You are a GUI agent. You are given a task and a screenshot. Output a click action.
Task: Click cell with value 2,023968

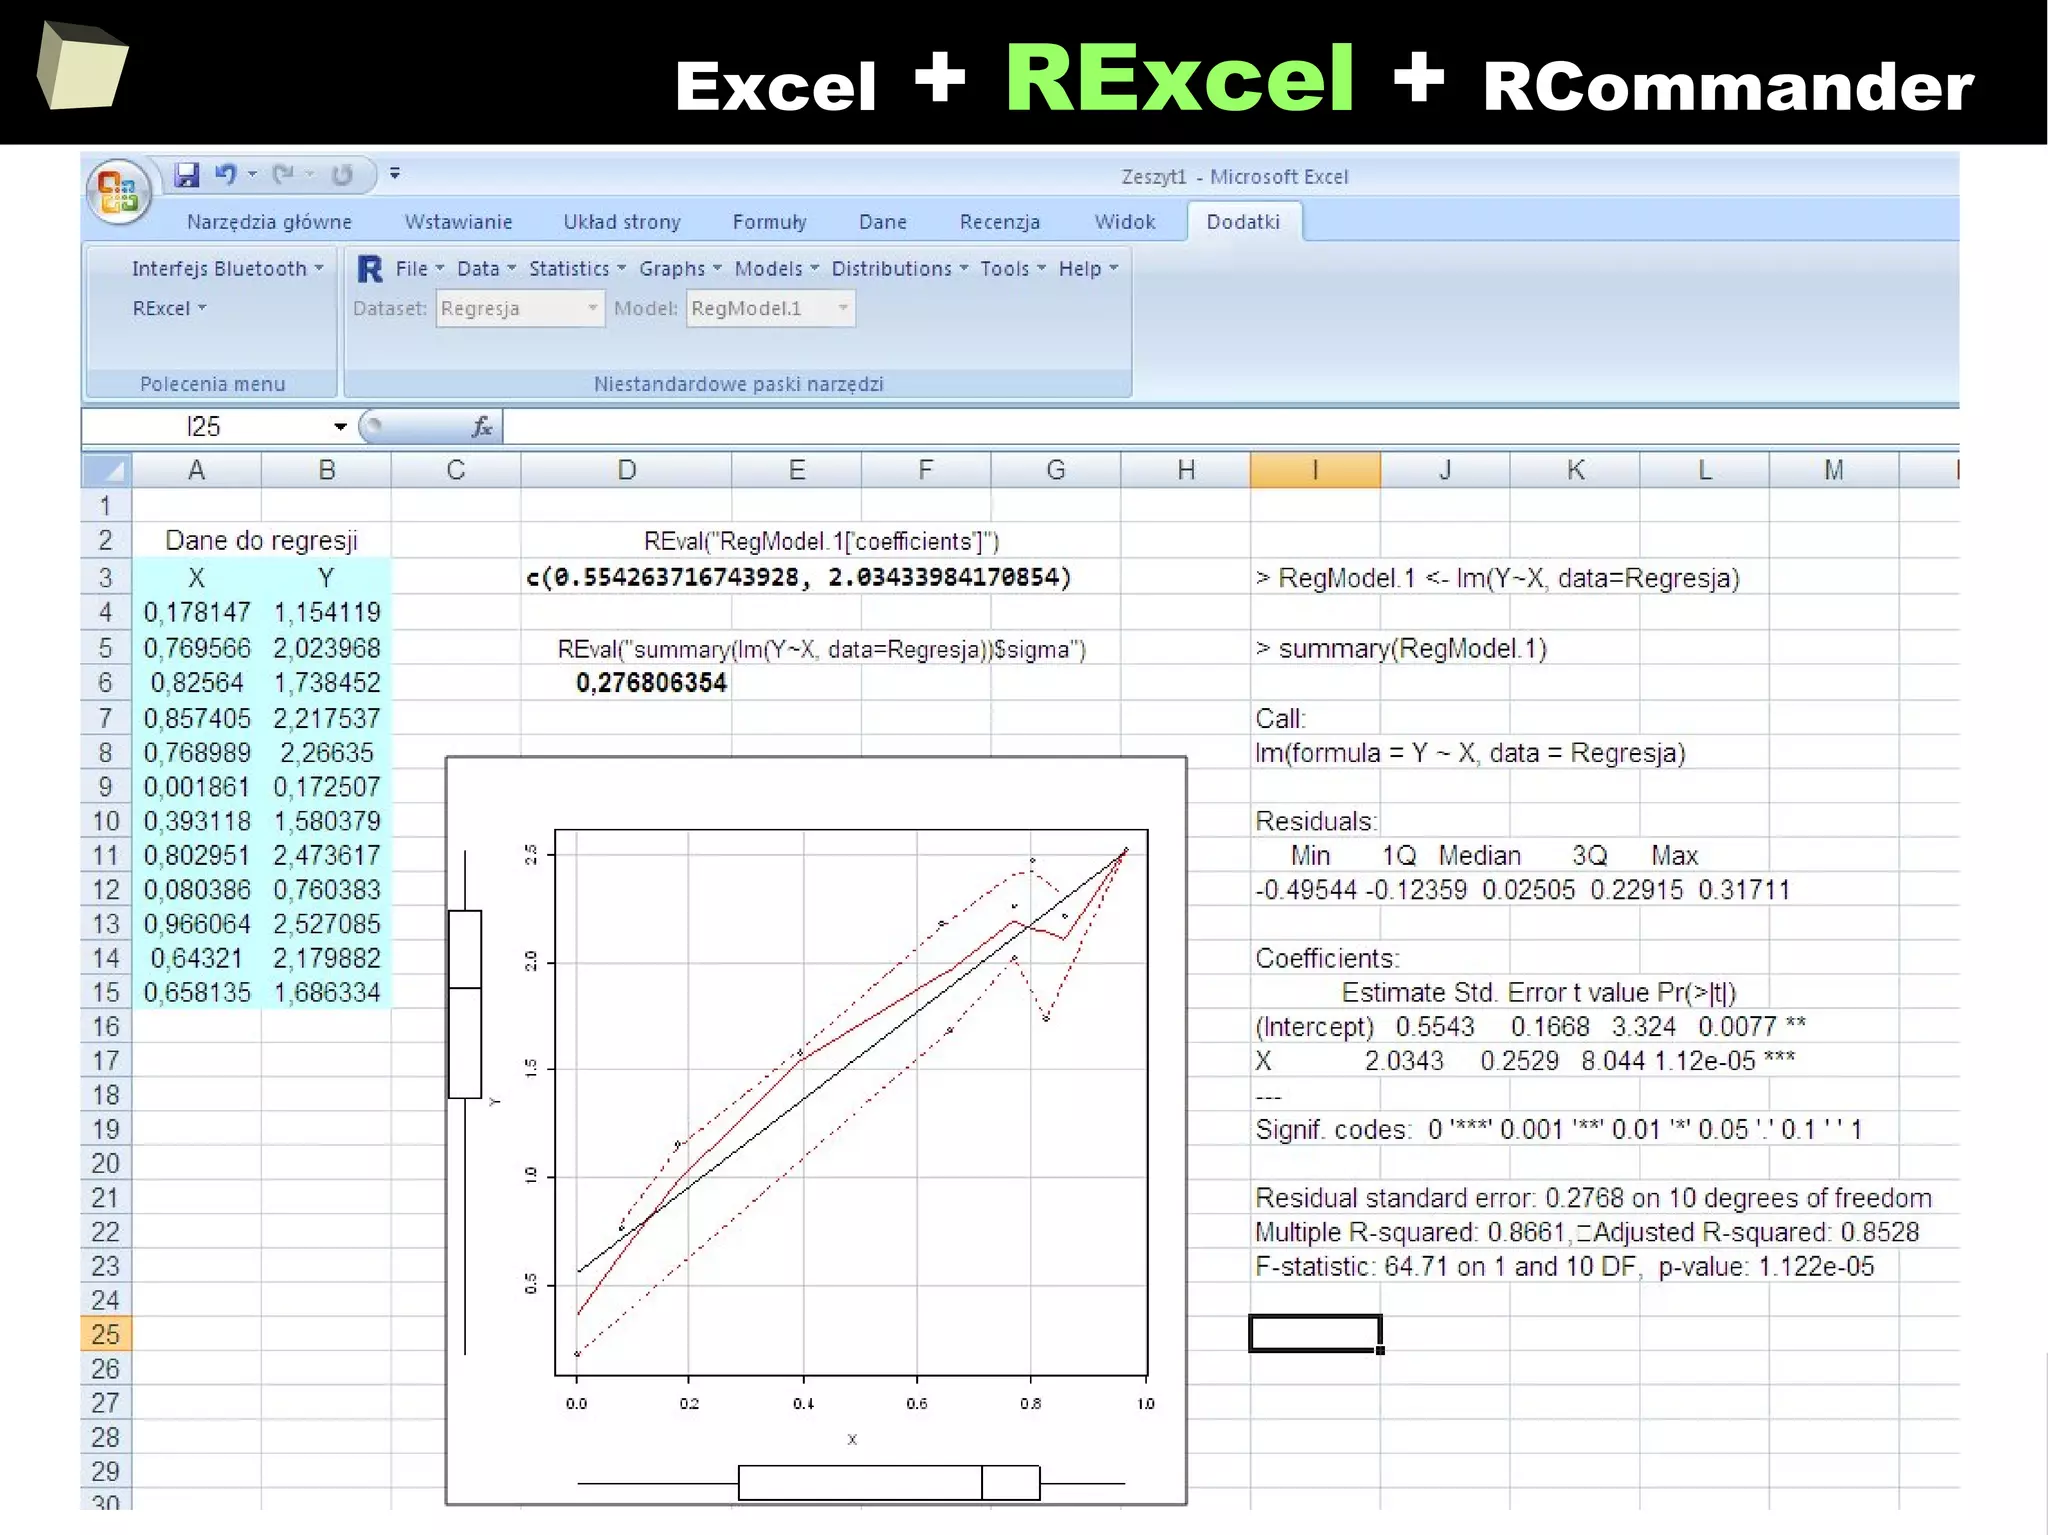pyautogui.click(x=326, y=648)
